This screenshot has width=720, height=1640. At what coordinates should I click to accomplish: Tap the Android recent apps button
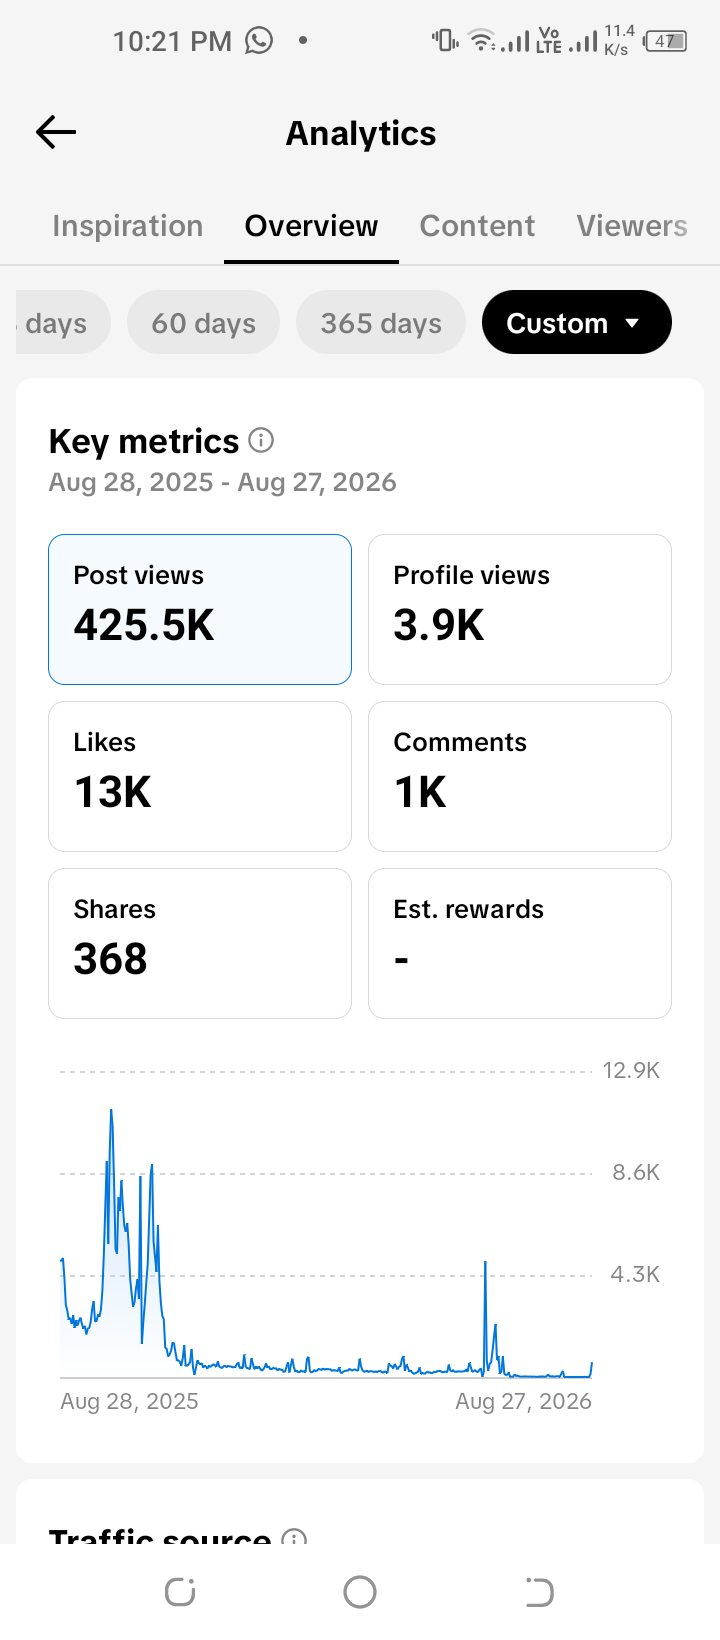[x=180, y=1592]
